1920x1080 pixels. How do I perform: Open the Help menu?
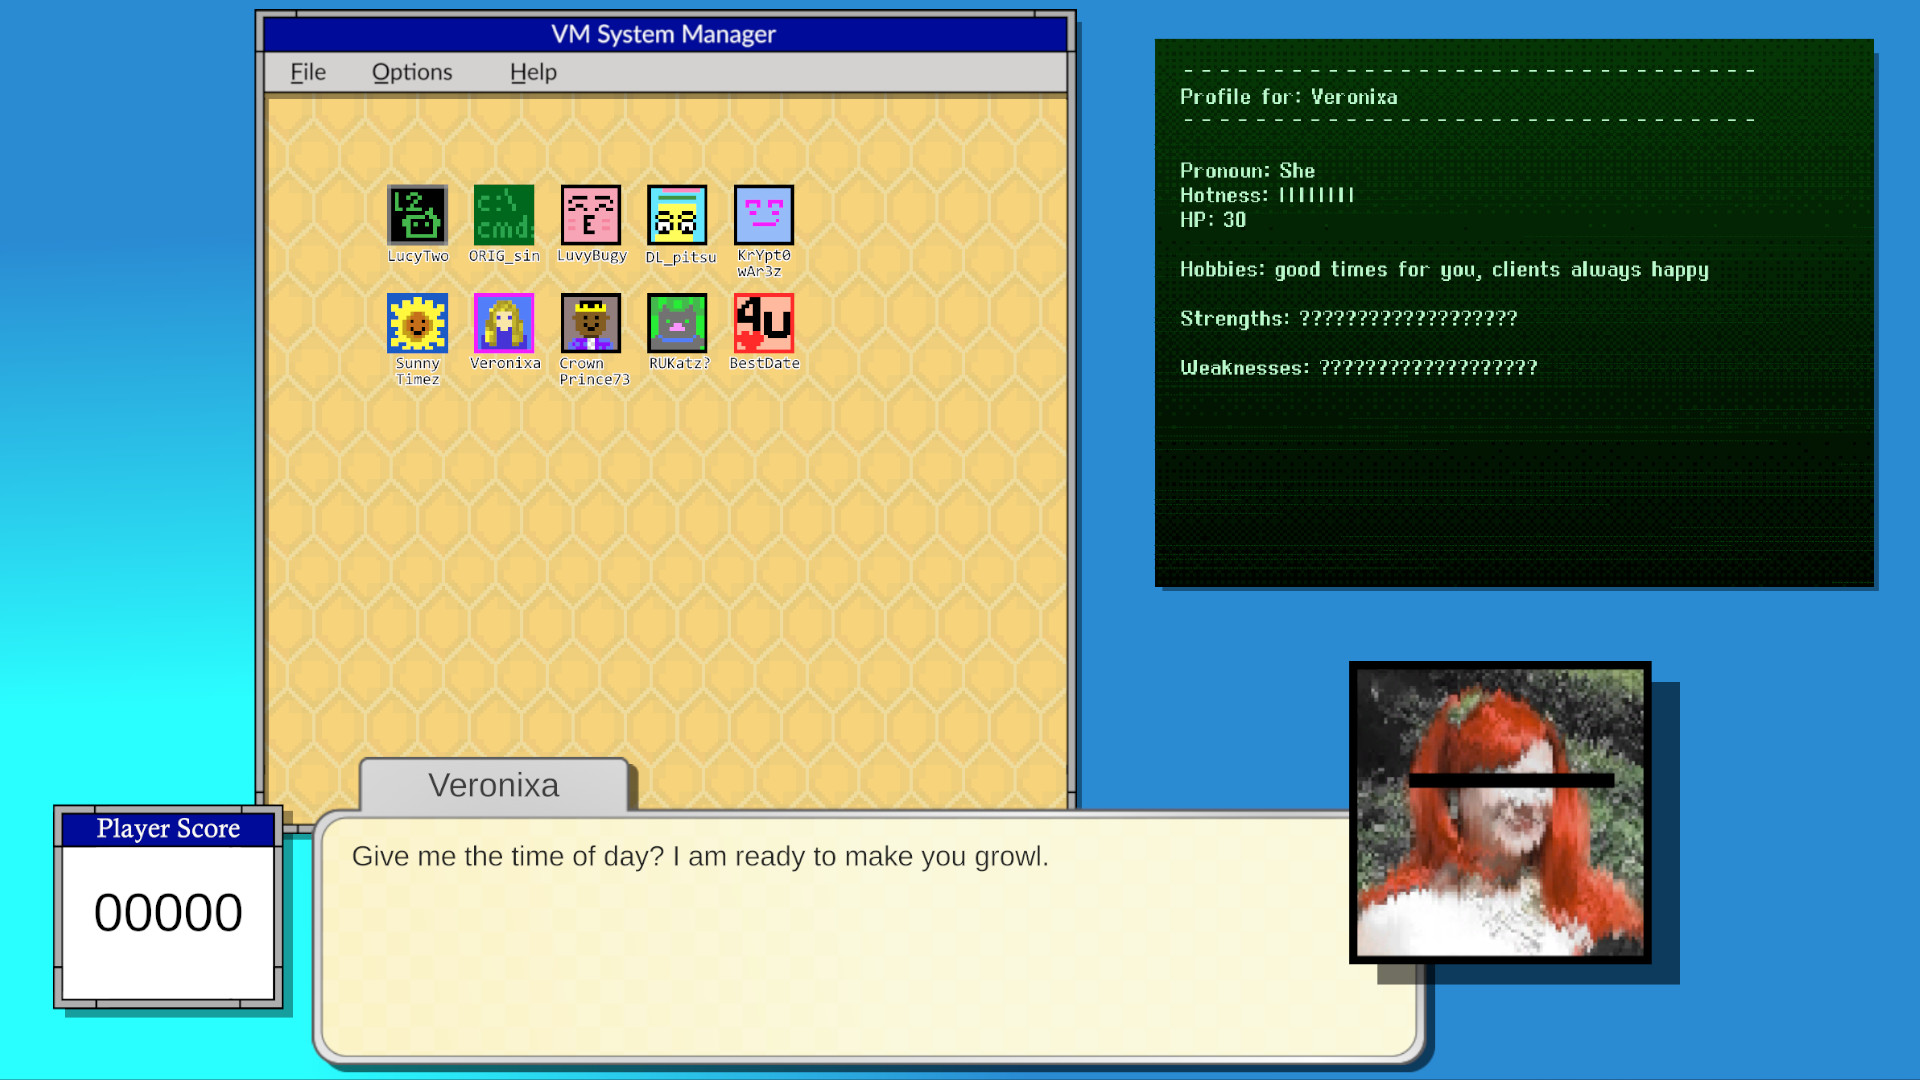(x=532, y=71)
